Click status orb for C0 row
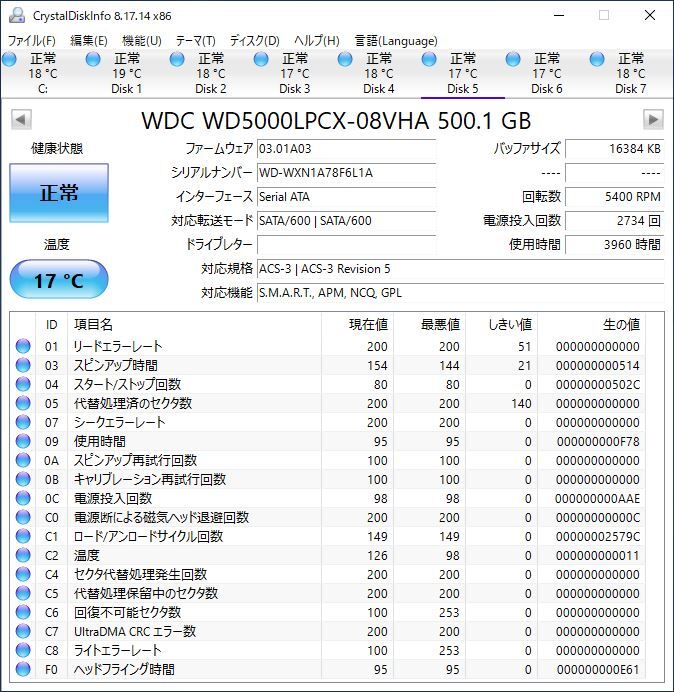This screenshot has height=692, width=674. [x=23, y=517]
